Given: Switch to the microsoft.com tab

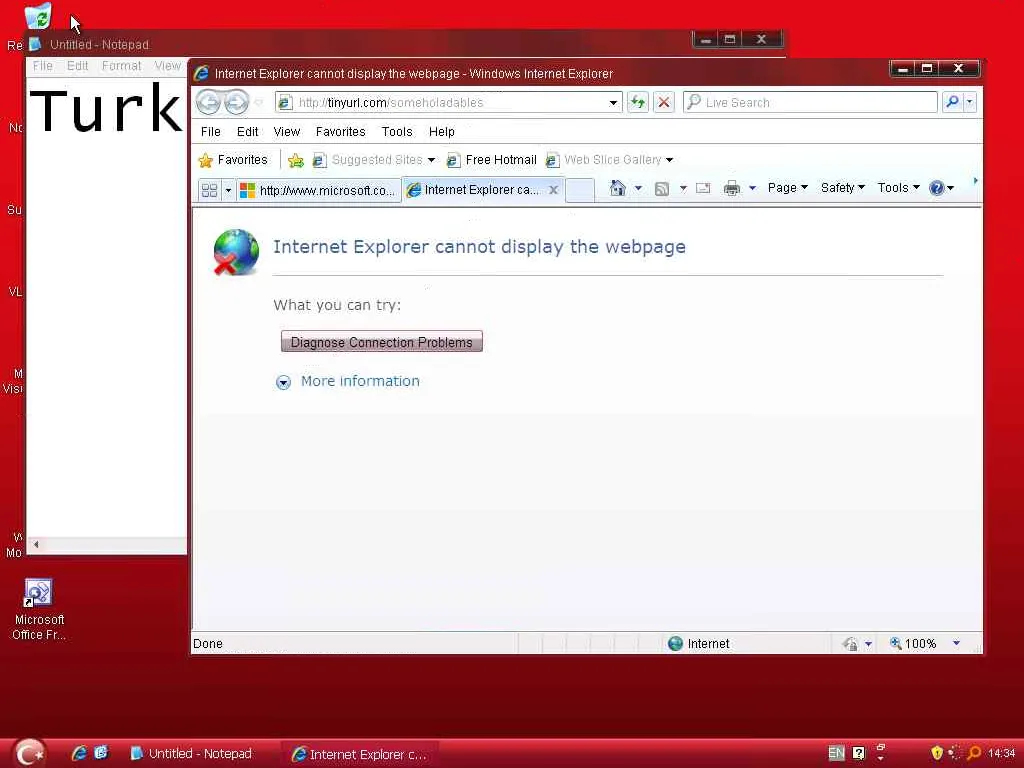Looking at the screenshot, I should coord(318,191).
